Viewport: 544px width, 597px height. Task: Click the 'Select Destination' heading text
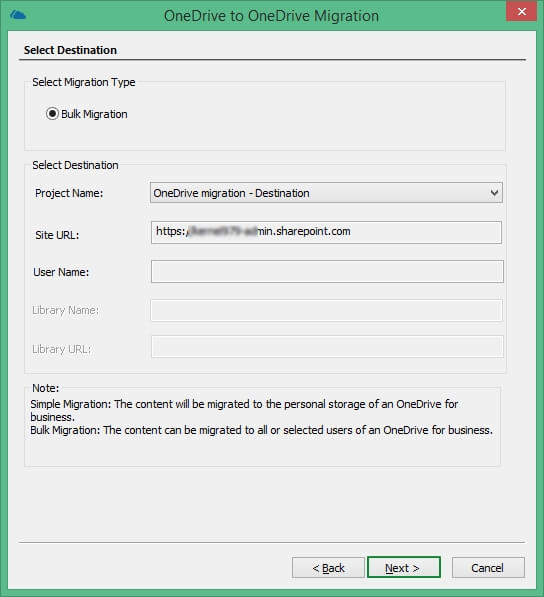70,50
